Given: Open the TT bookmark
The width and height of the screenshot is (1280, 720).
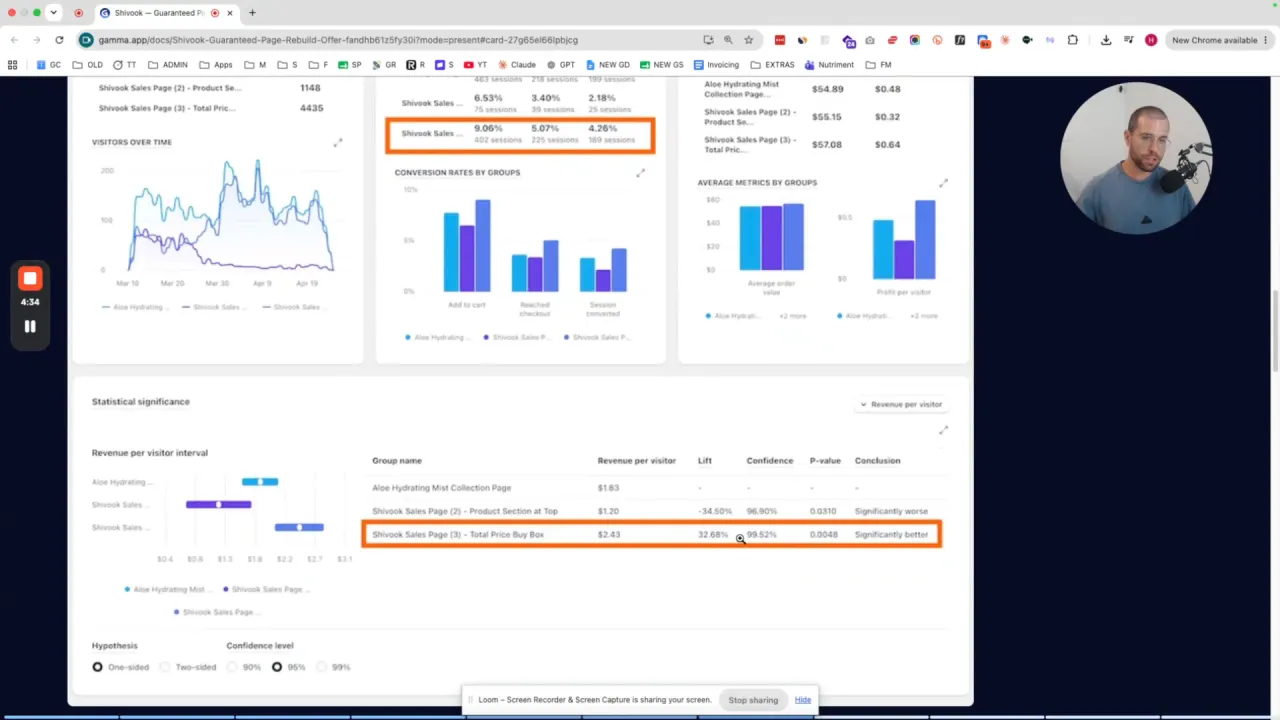Looking at the screenshot, I should pos(125,65).
